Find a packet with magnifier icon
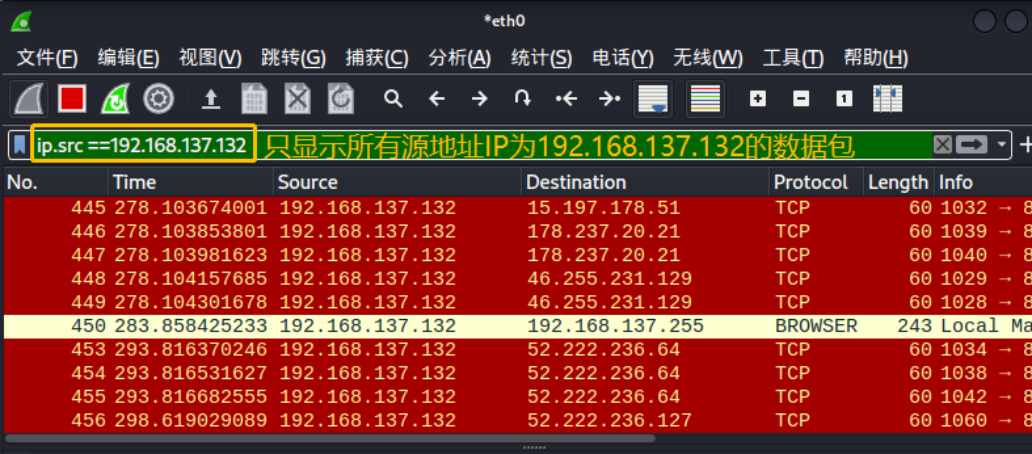1032x454 pixels. pyautogui.click(x=393, y=99)
